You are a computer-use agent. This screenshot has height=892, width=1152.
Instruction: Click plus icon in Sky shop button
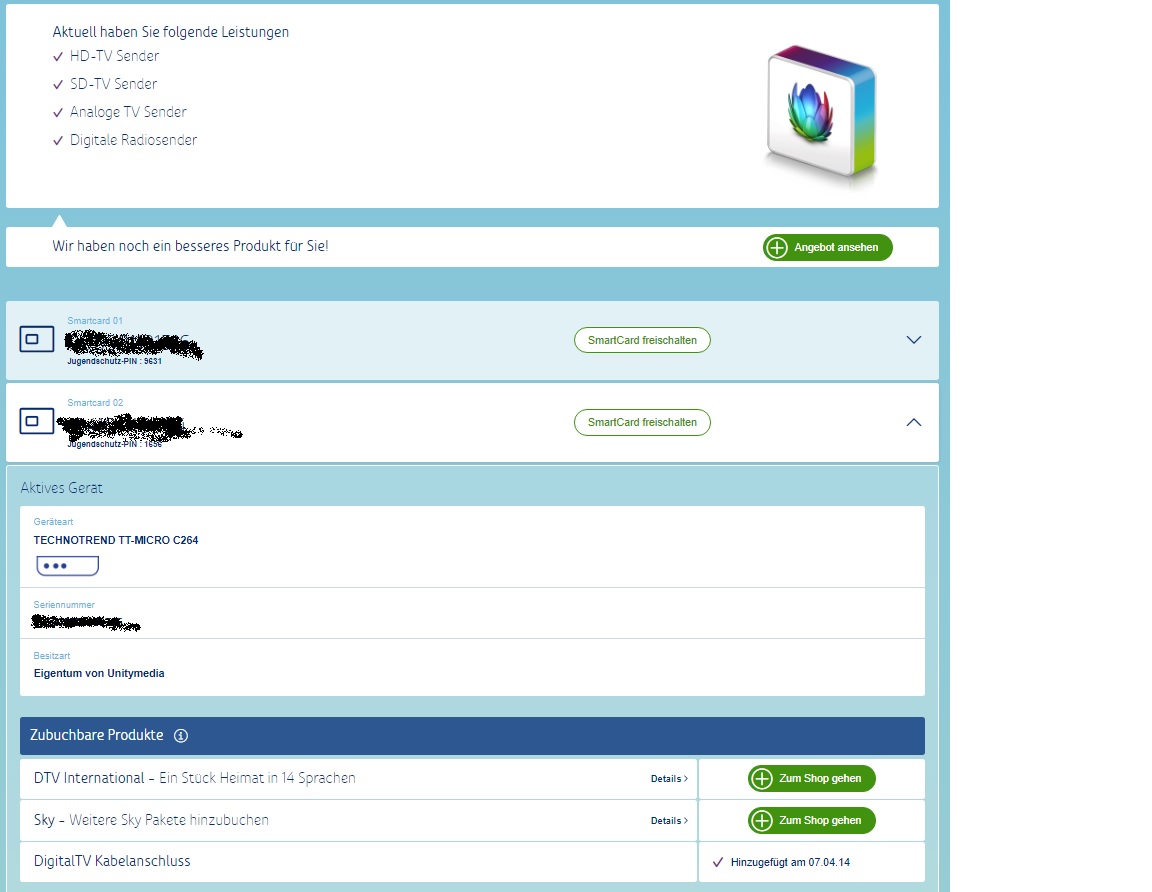[x=762, y=821]
